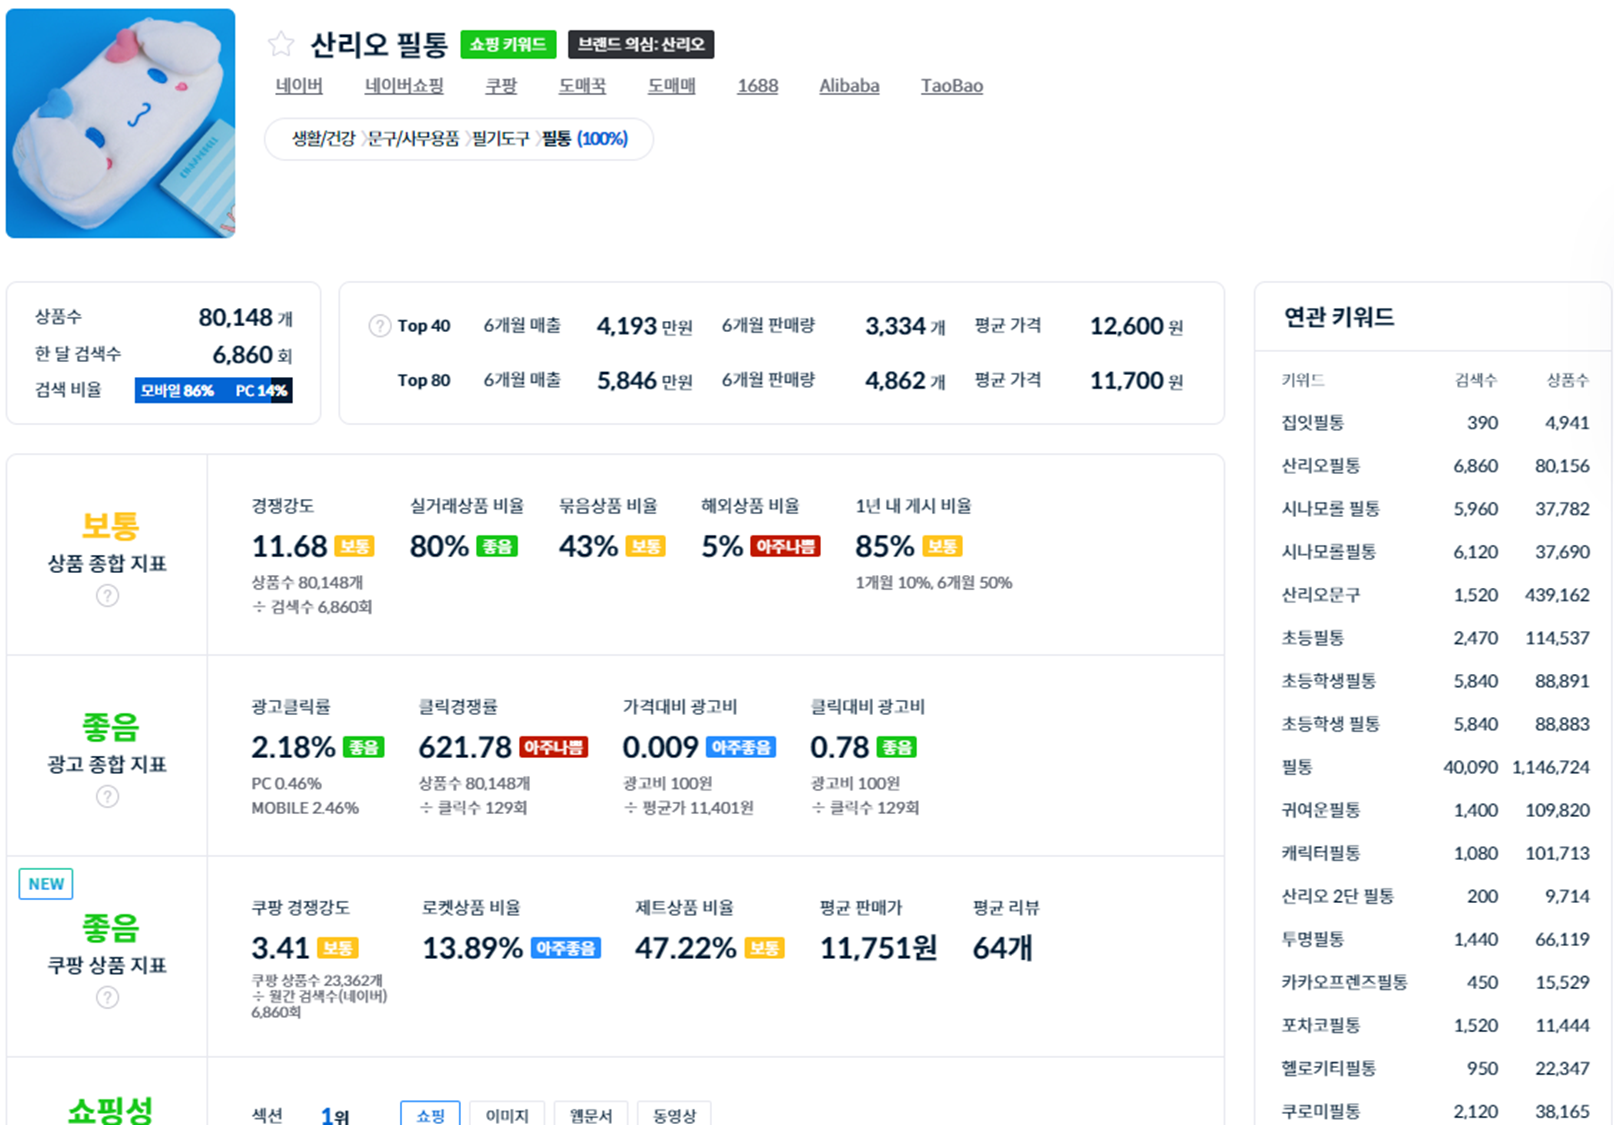The image size is (1614, 1125).
Task: Click 초등학생필통 keyword with 88,891 products
Action: click(1329, 681)
